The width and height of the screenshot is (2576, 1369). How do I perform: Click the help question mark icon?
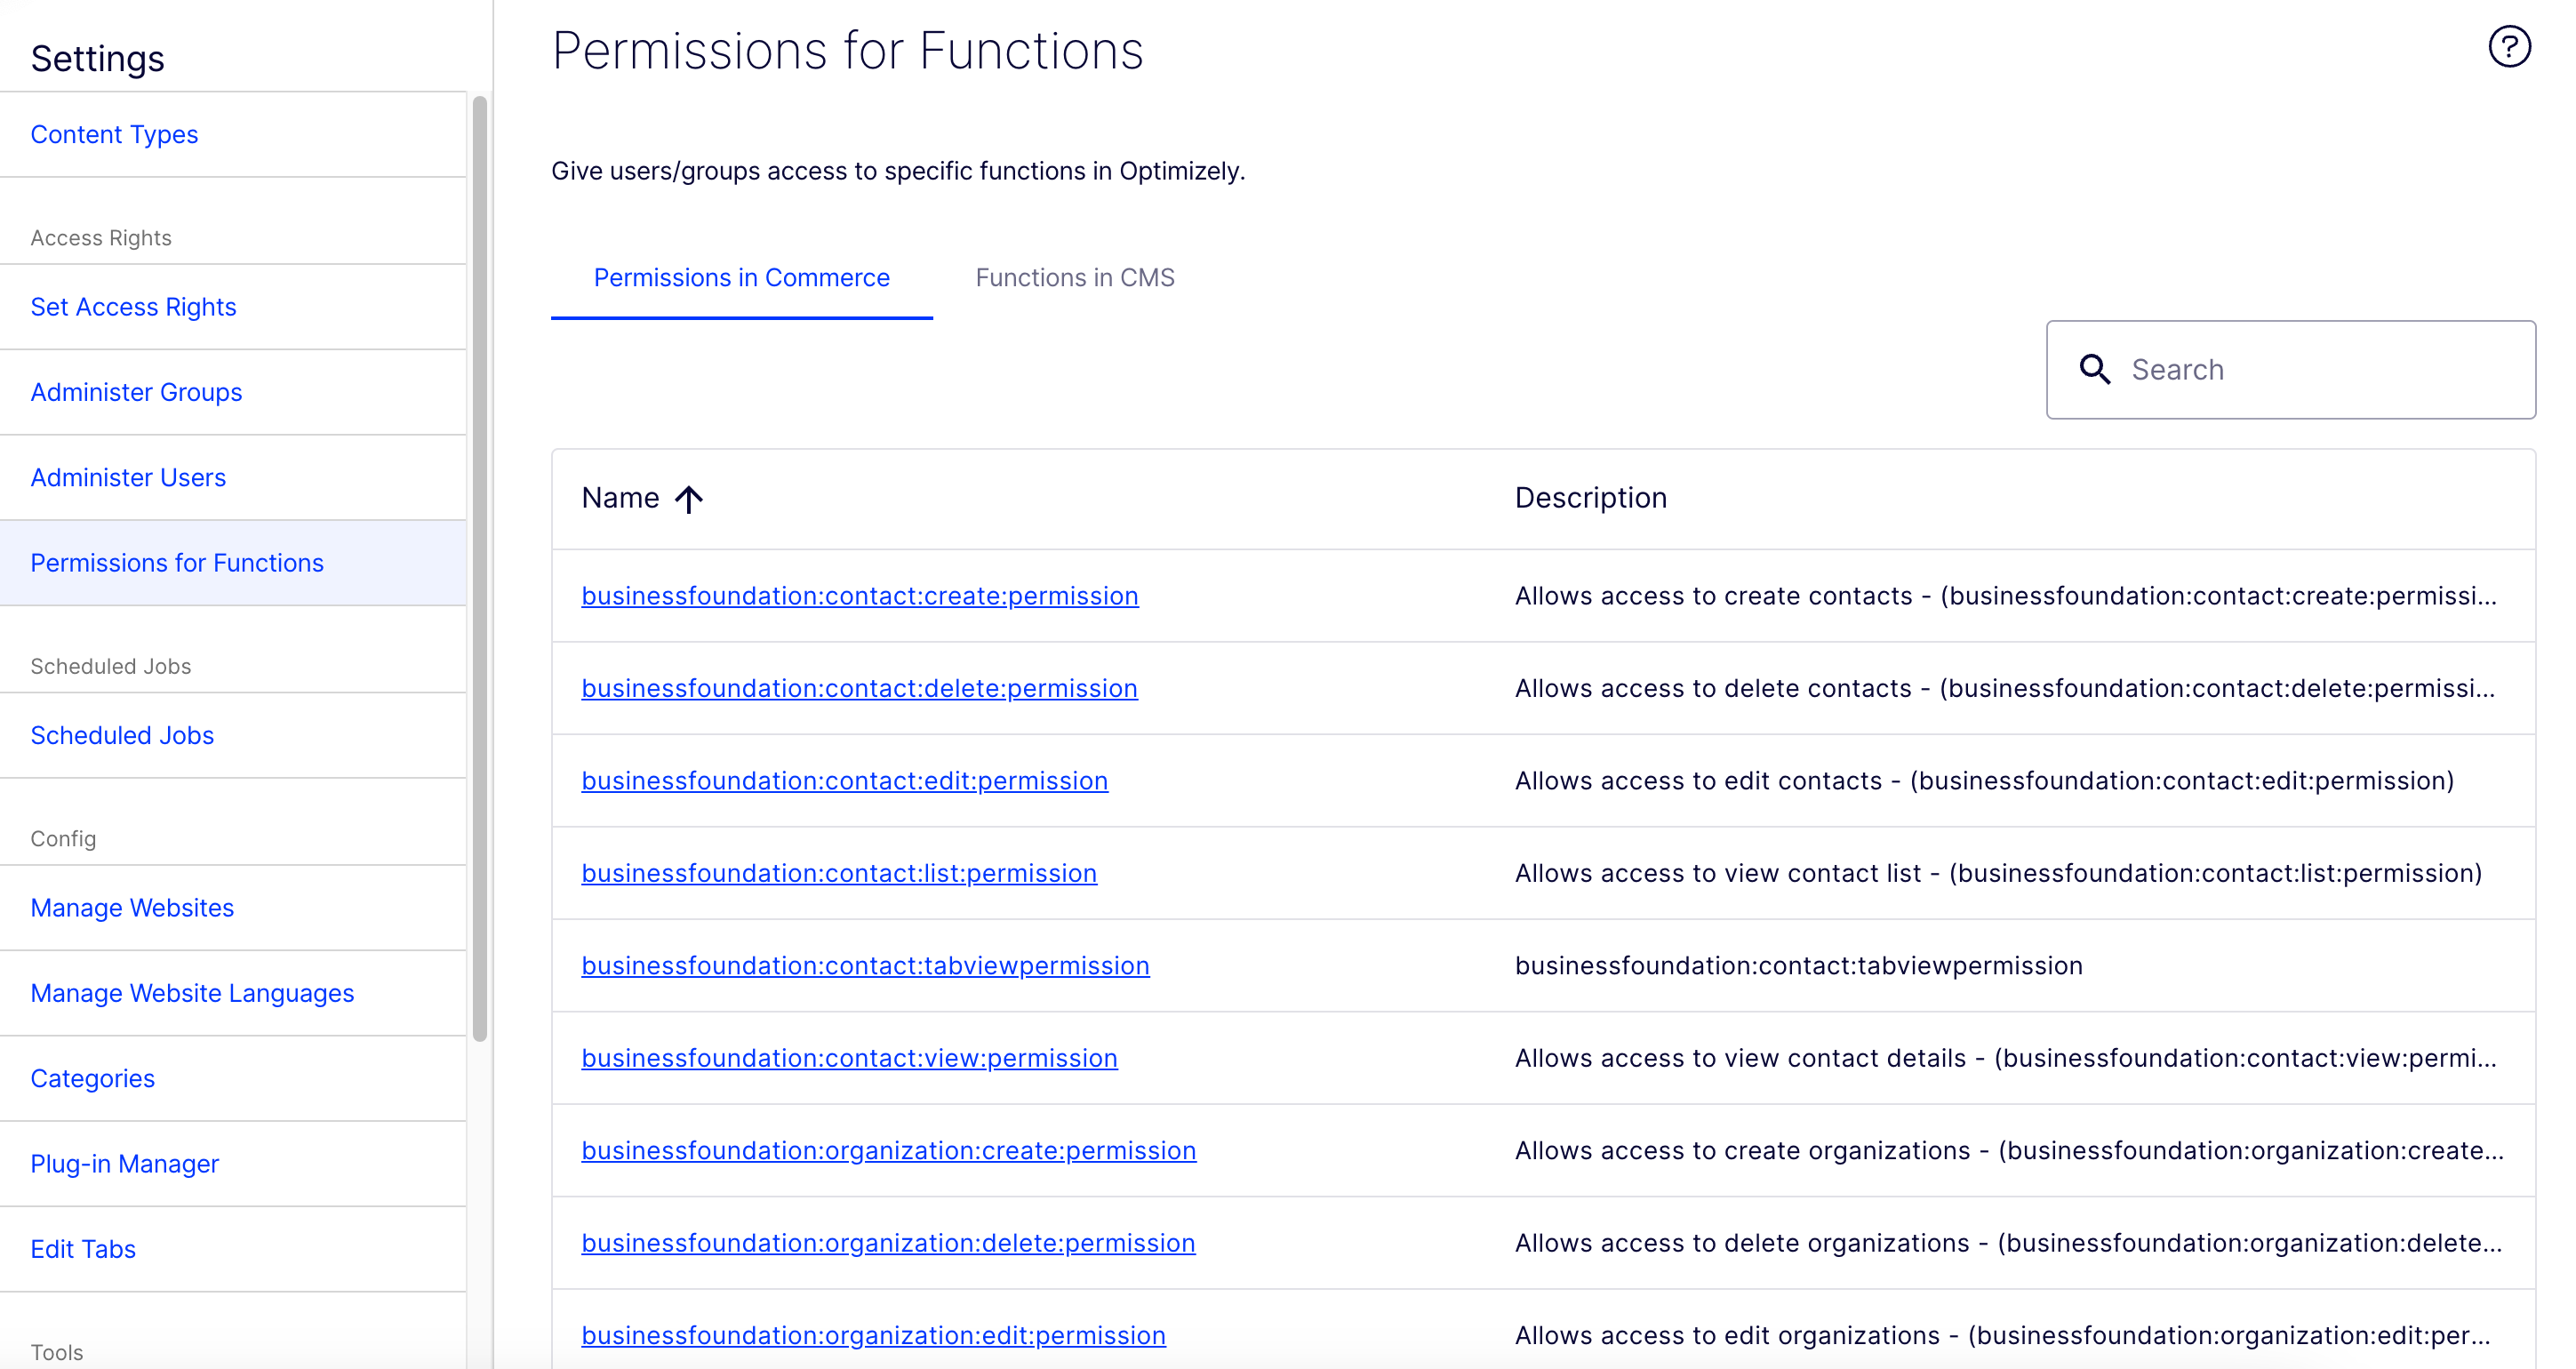2508,47
